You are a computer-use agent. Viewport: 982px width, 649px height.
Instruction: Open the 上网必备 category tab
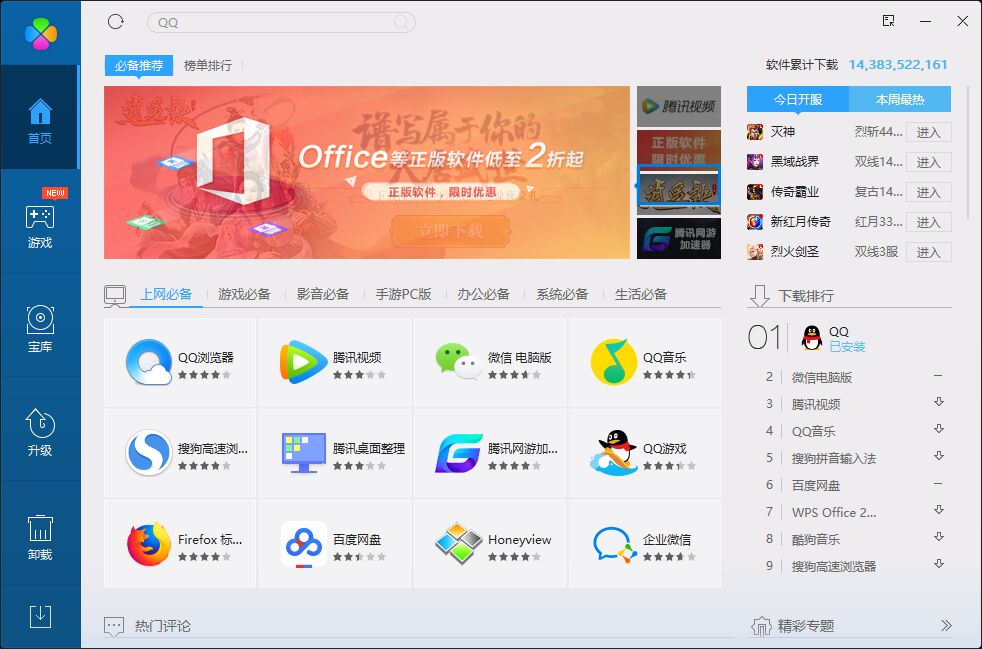[165, 294]
